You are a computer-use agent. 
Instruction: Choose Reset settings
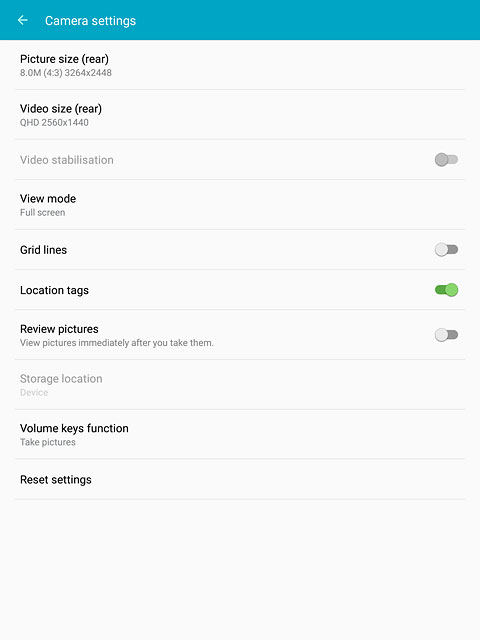[240, 479]
